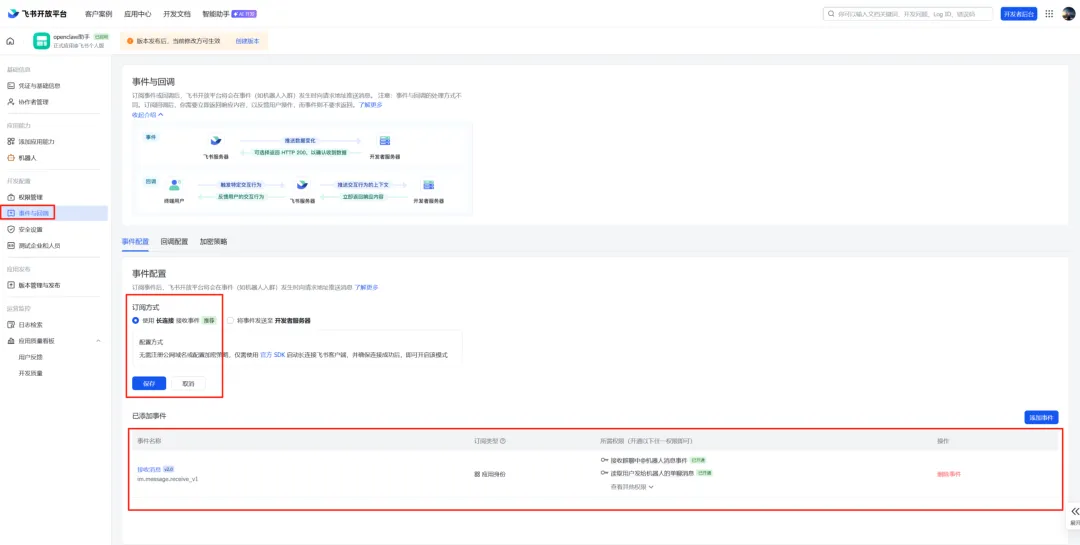Screen dimensions: 1080x545
Task: Click the 读取用户发给机器人的单聊消息 permission
Action: pos(652,473)
